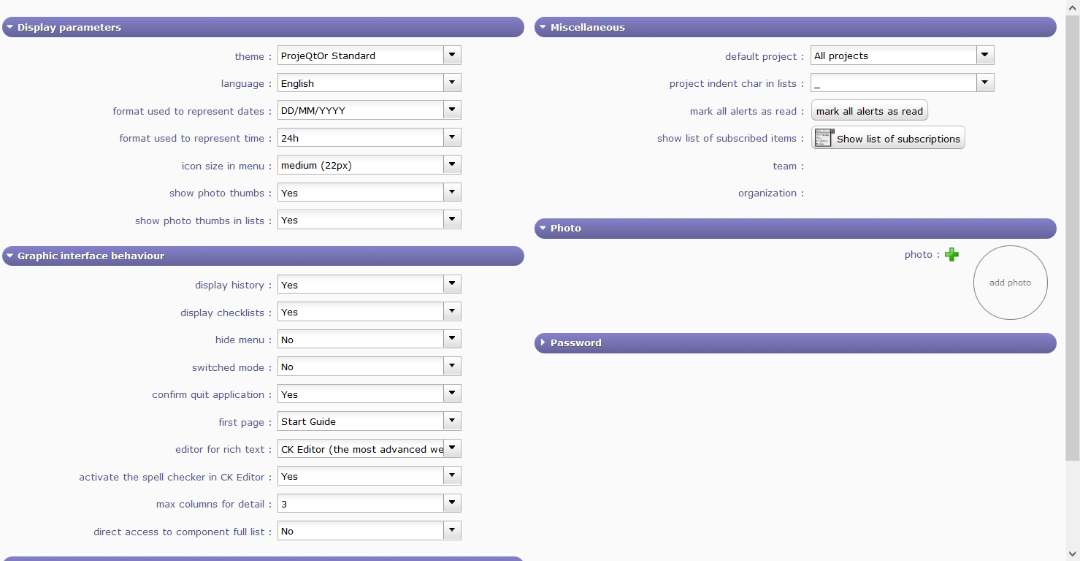Screen dimensions: 1080x561
Task: Open the icon size in menu dropdown
Action: [453, 166]
